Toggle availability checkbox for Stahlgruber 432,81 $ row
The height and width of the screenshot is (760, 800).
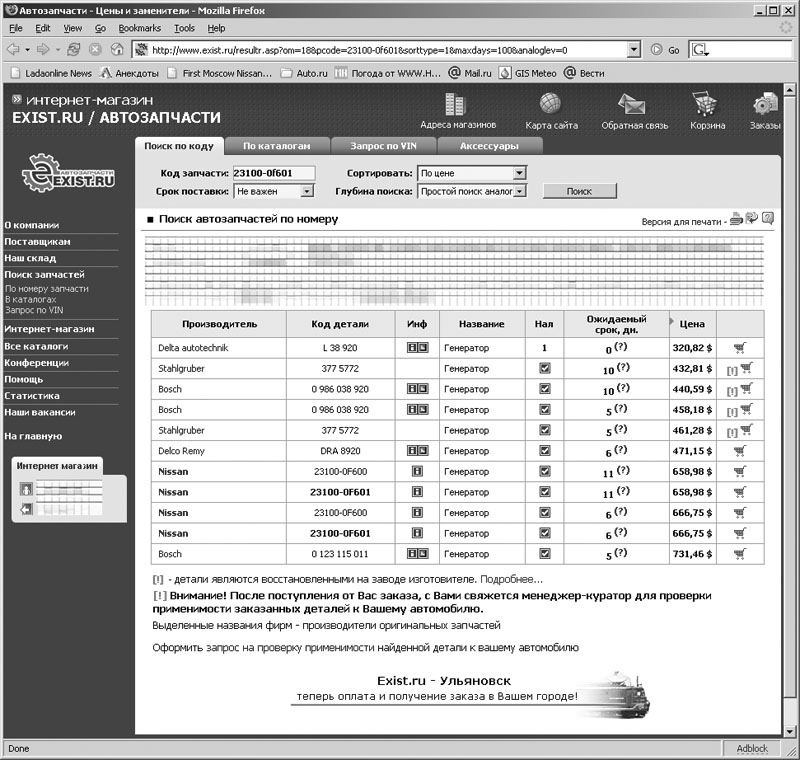pos(544,369)
